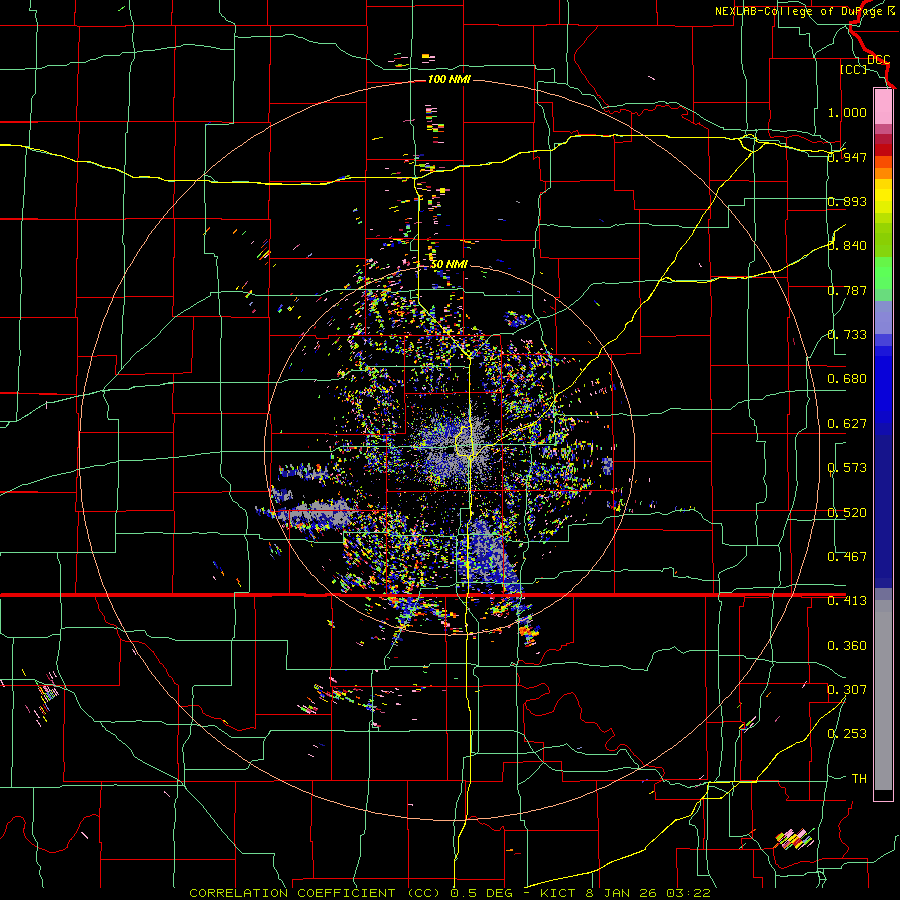Image resolution: width=900 pixels, height=900 pixels.
Task: Click the 50 NMI range ring label
Action: [x=449, y=265]
